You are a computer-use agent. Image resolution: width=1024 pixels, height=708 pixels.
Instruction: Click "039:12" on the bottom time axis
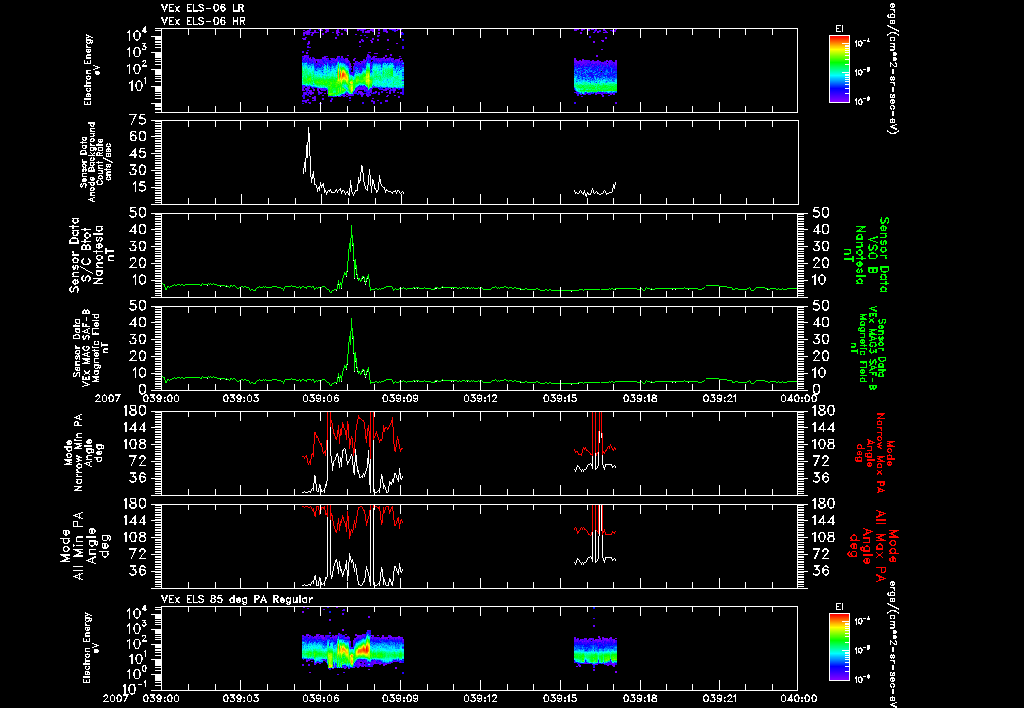coord(481,698)
